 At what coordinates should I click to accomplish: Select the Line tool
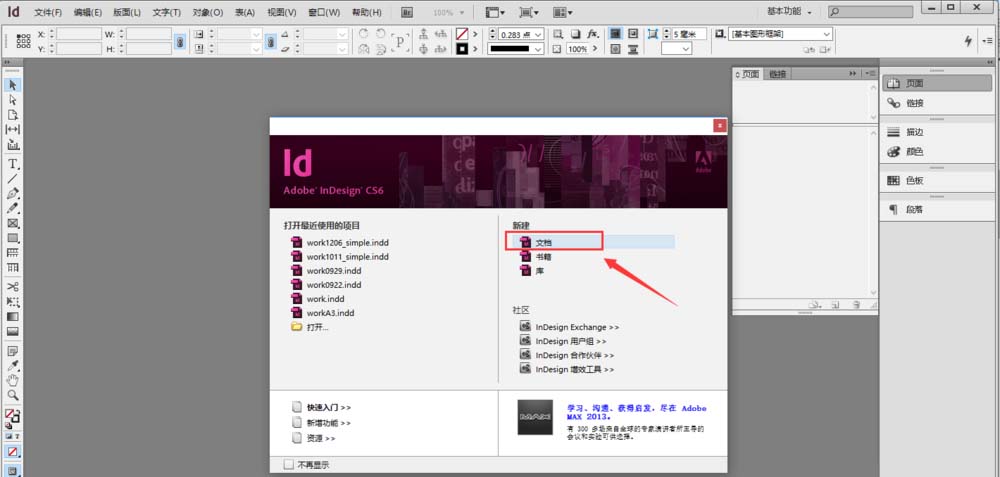coord(13,179)
